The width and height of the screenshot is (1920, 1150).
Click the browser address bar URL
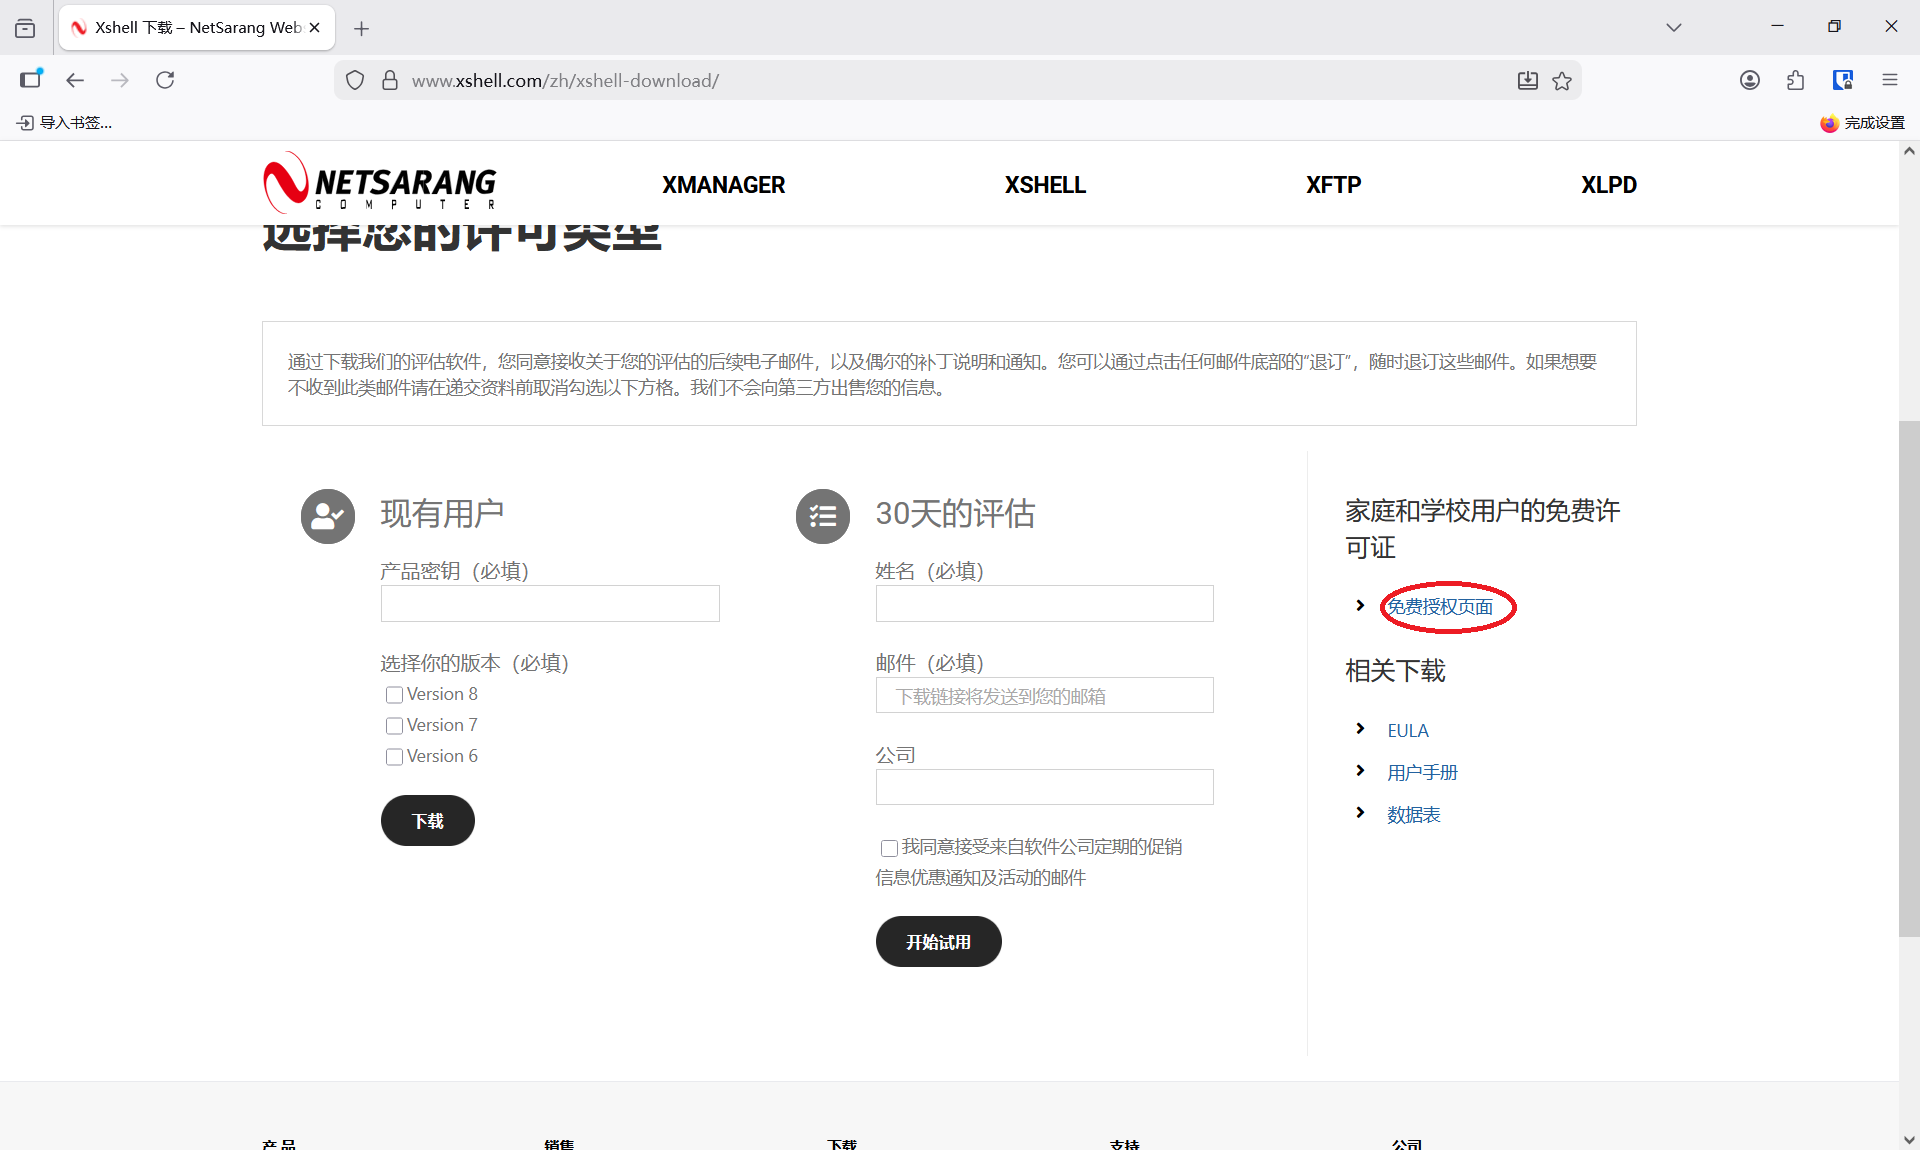pos(565,81)
